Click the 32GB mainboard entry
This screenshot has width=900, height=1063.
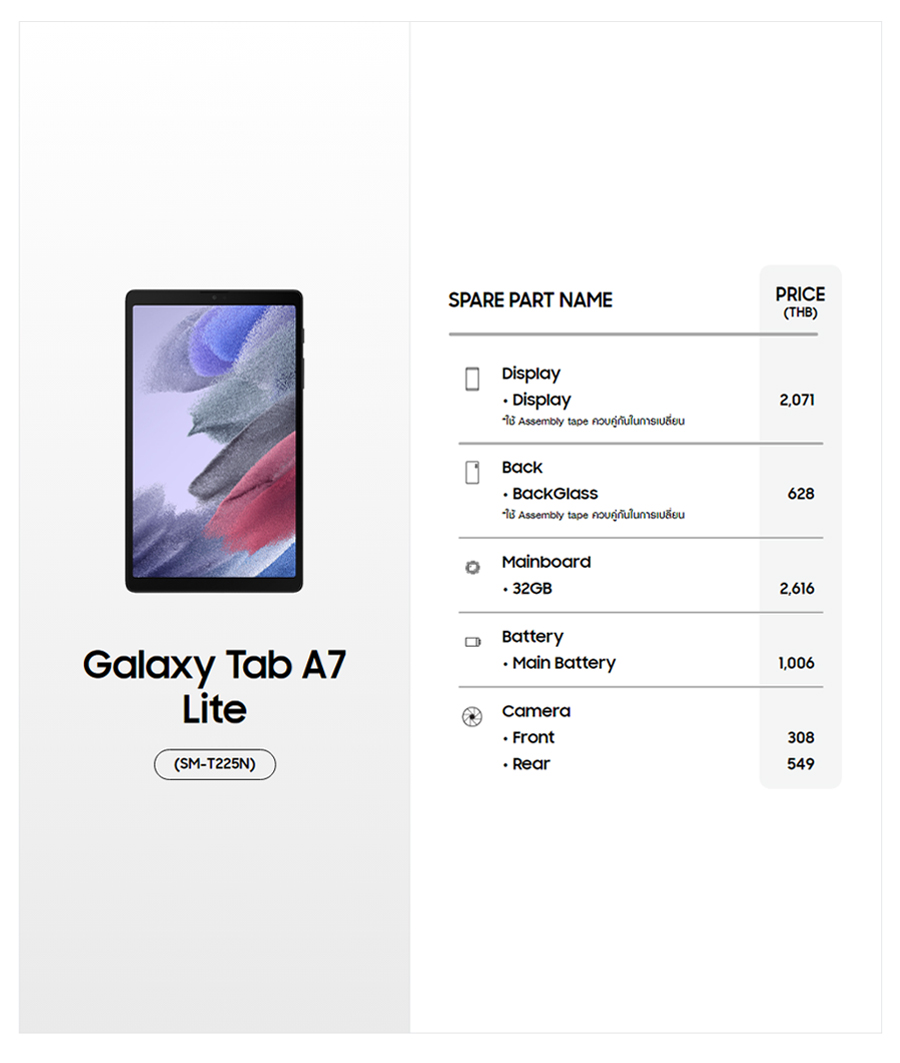pyautogui.click(x=531, y=589)
